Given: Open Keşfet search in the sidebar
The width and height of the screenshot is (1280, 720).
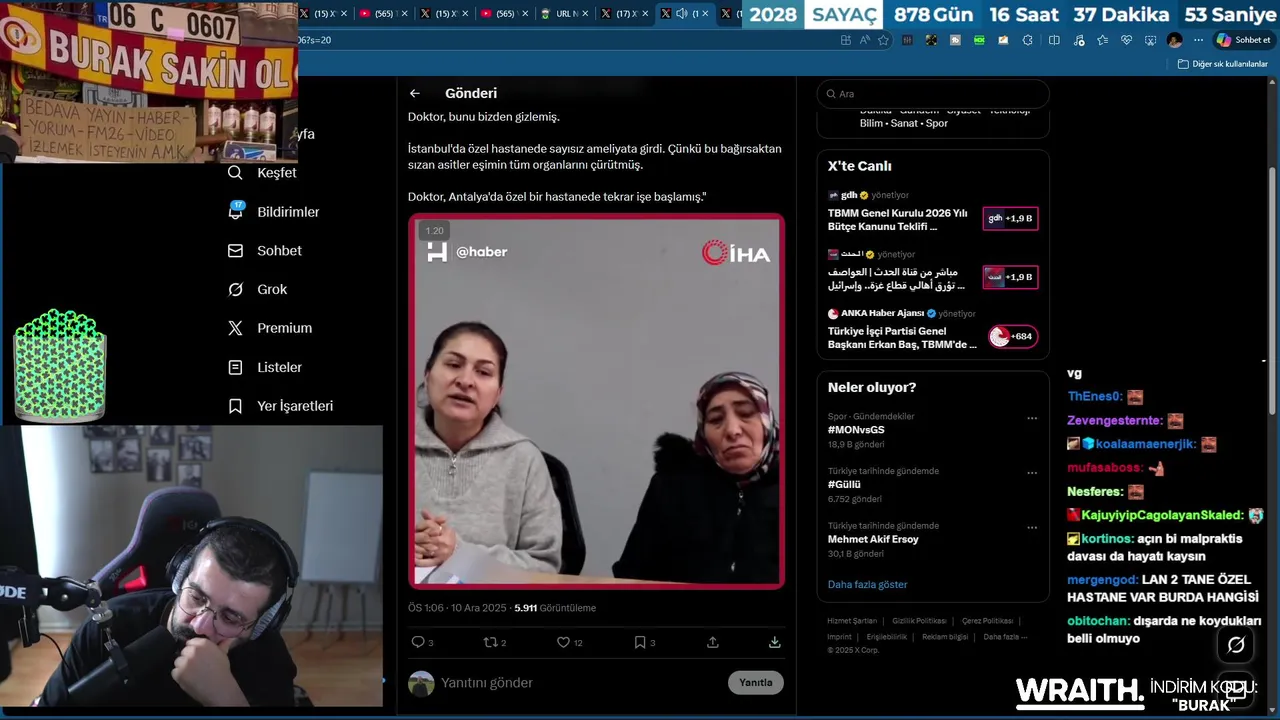Looking at the screenshot, I should tap(263, 173).
